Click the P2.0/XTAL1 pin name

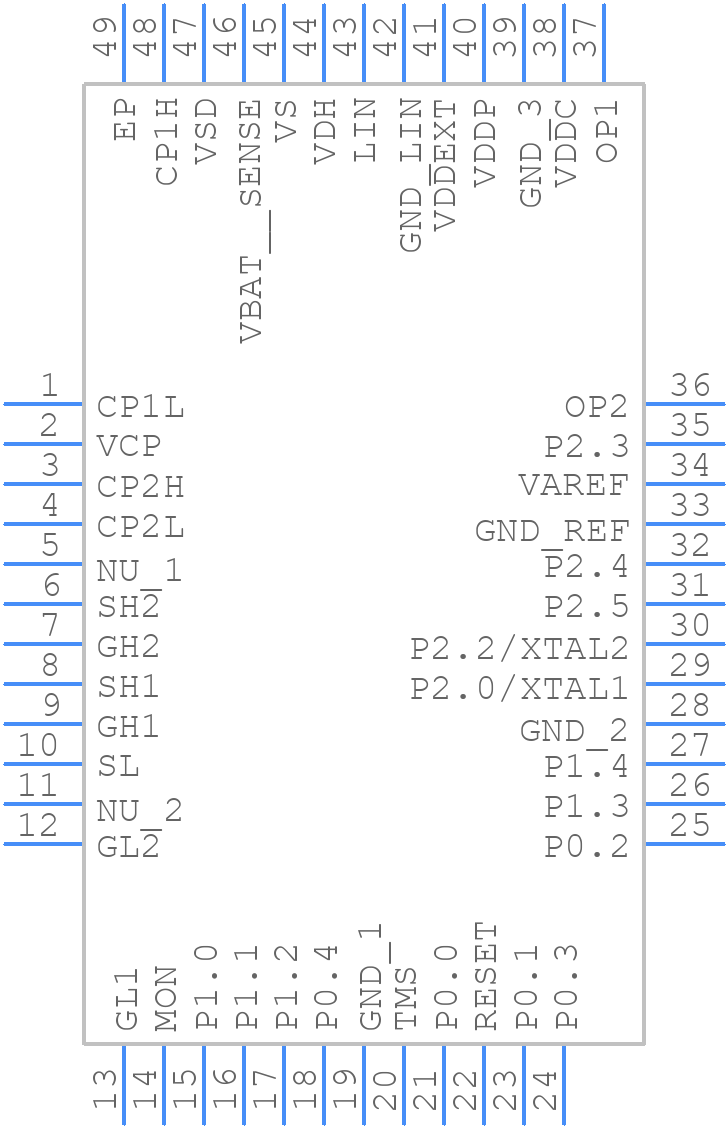519,689
